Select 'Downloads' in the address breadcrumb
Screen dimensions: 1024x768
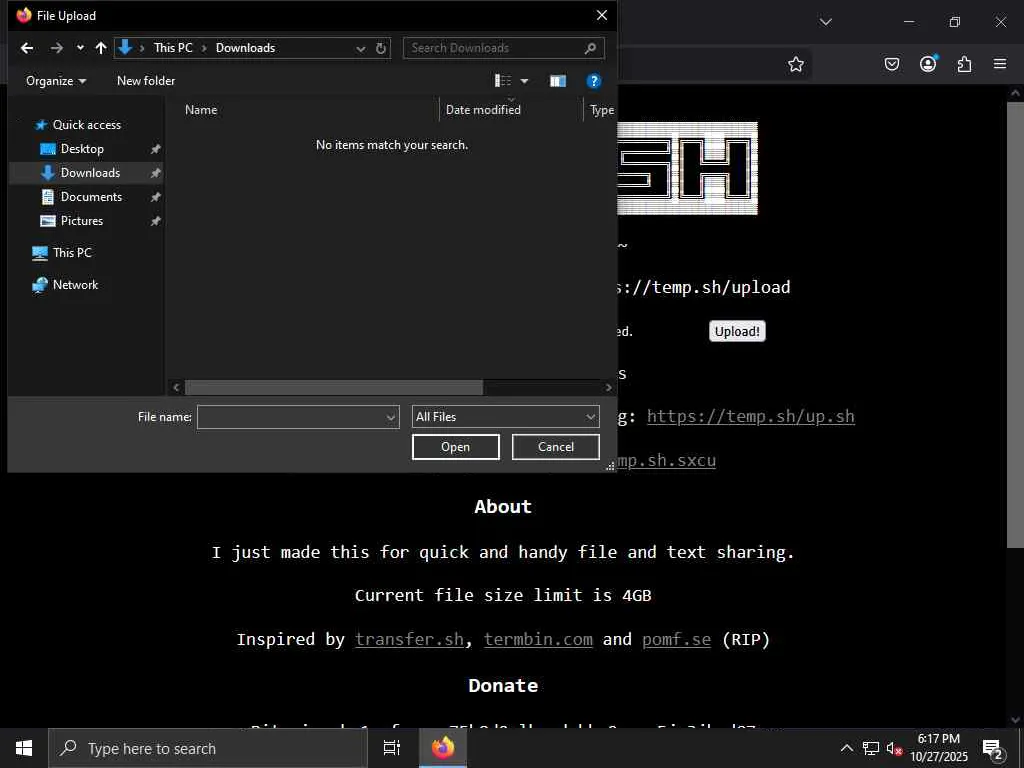click(246, 48)
